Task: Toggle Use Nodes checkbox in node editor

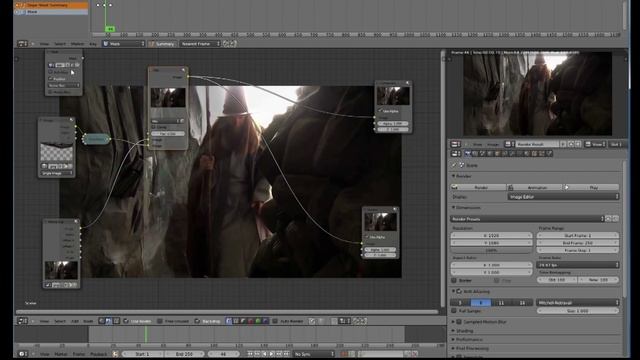Action: click(x=126, y=321)
